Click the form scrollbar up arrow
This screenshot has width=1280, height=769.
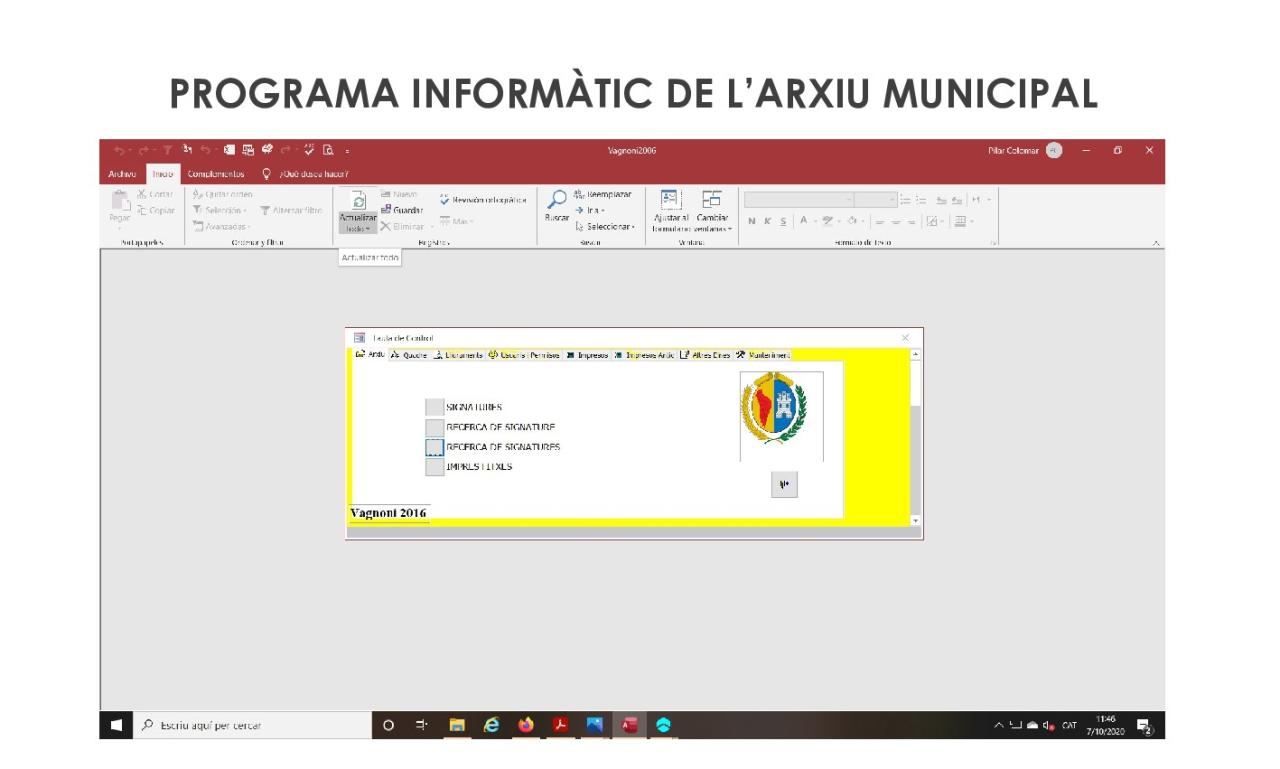pos(915,352)
